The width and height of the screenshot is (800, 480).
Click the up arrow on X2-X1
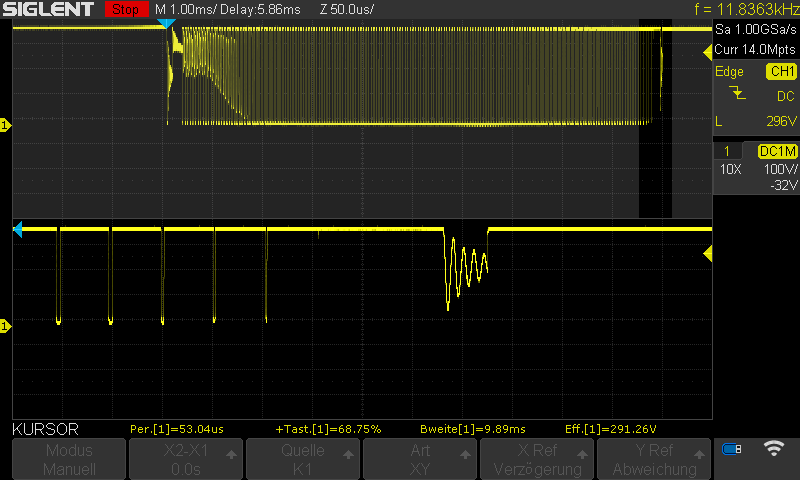(231, 454)
